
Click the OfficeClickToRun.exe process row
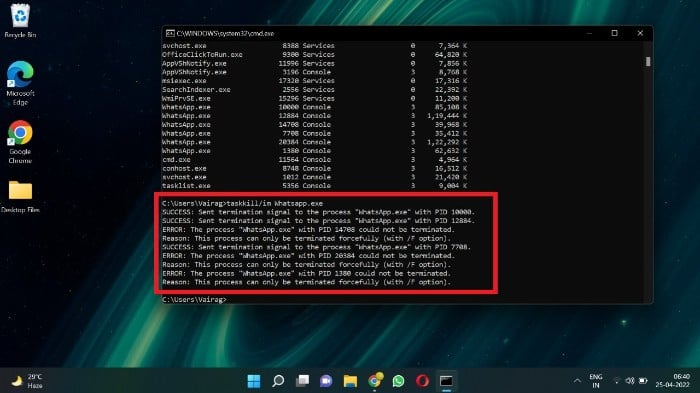click(315, 54)
